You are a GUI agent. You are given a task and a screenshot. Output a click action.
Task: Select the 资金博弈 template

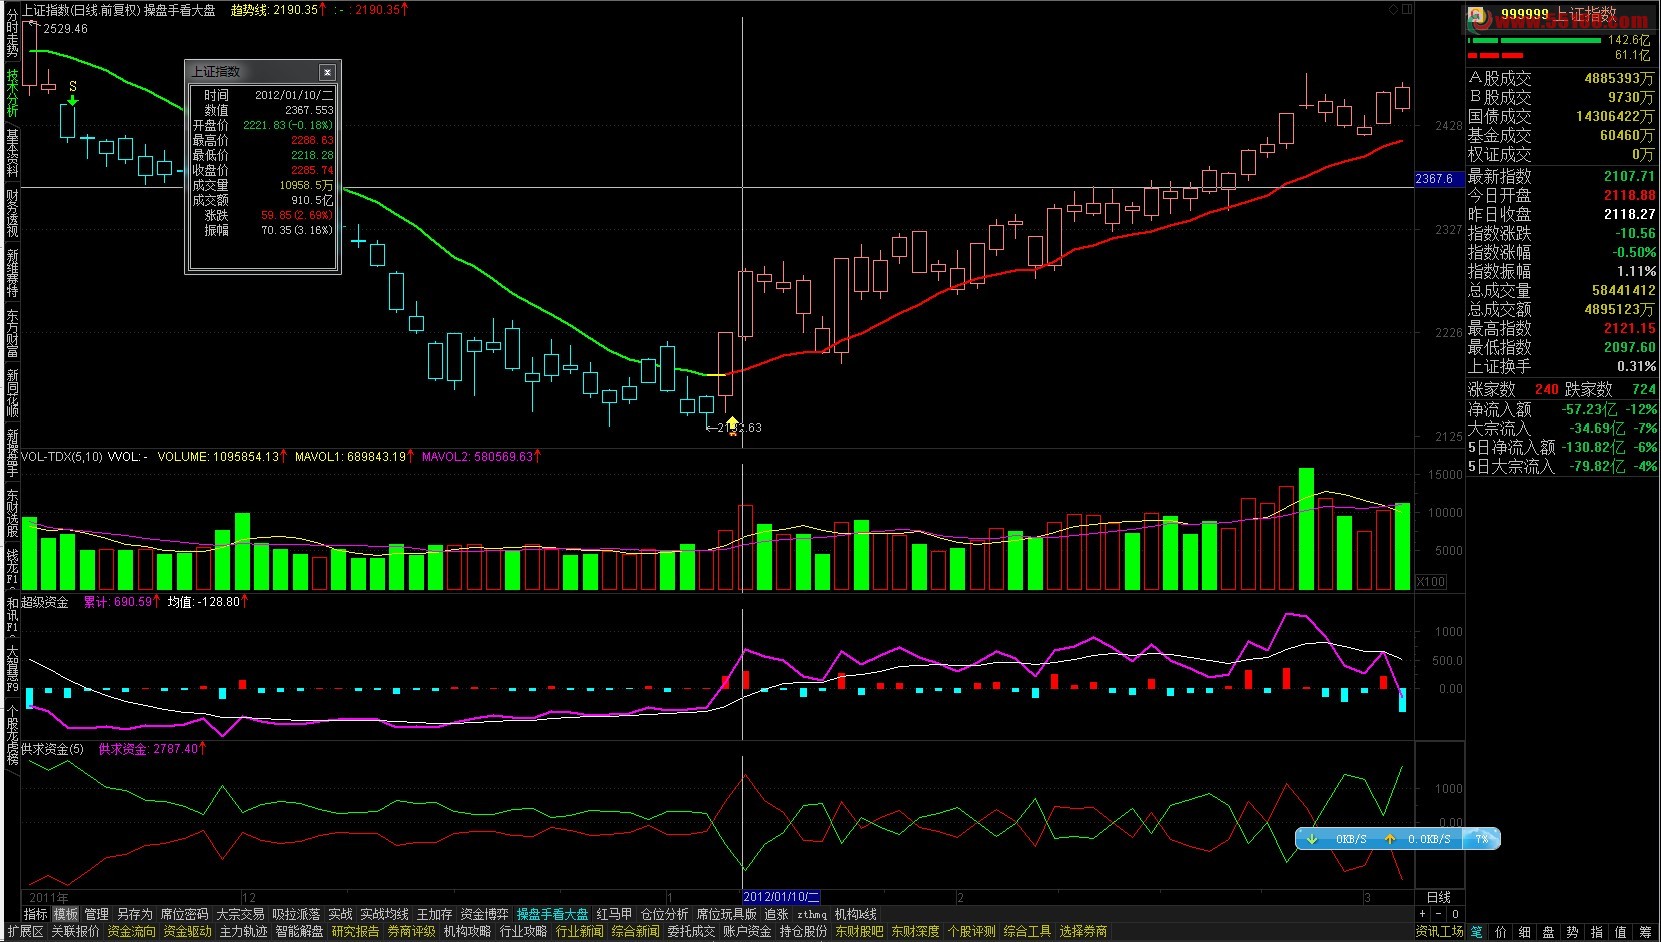tap(485, 914)
